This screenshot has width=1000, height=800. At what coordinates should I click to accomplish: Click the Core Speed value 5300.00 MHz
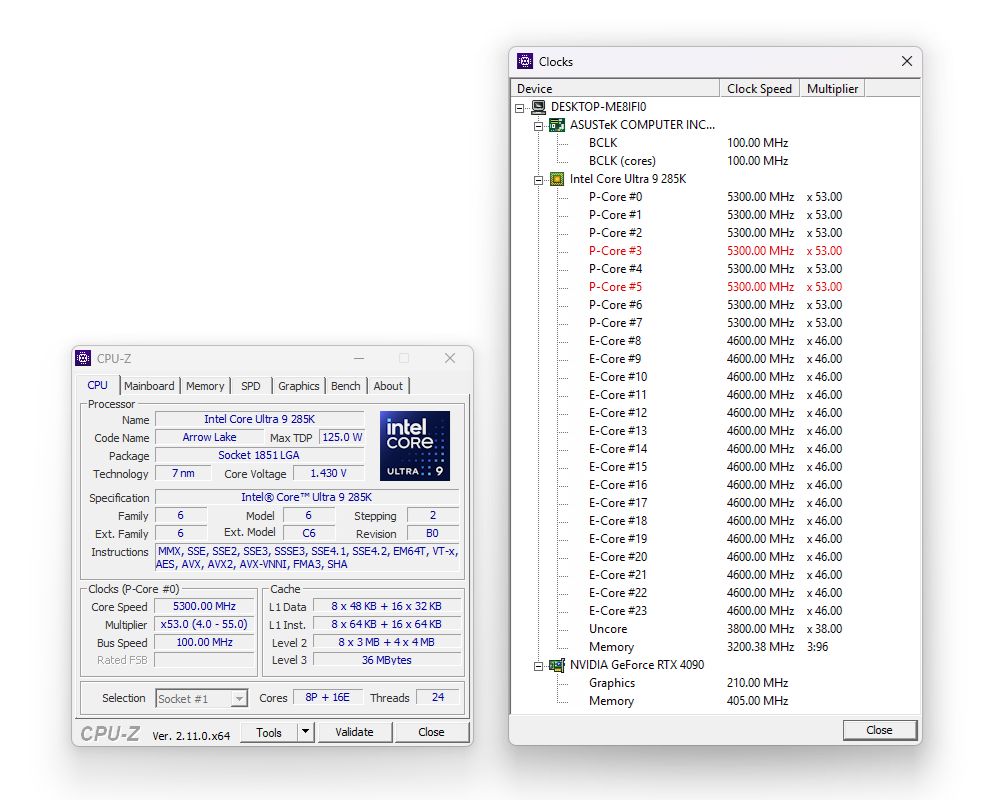[x=204, y=606]
